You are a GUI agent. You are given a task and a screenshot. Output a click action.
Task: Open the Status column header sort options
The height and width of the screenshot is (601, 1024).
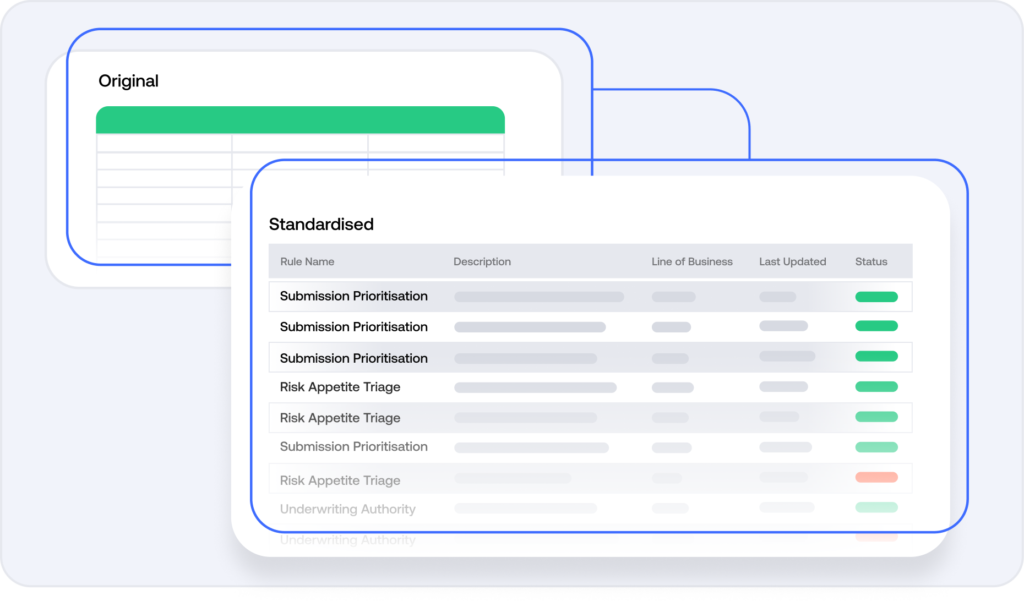(870, 261)
